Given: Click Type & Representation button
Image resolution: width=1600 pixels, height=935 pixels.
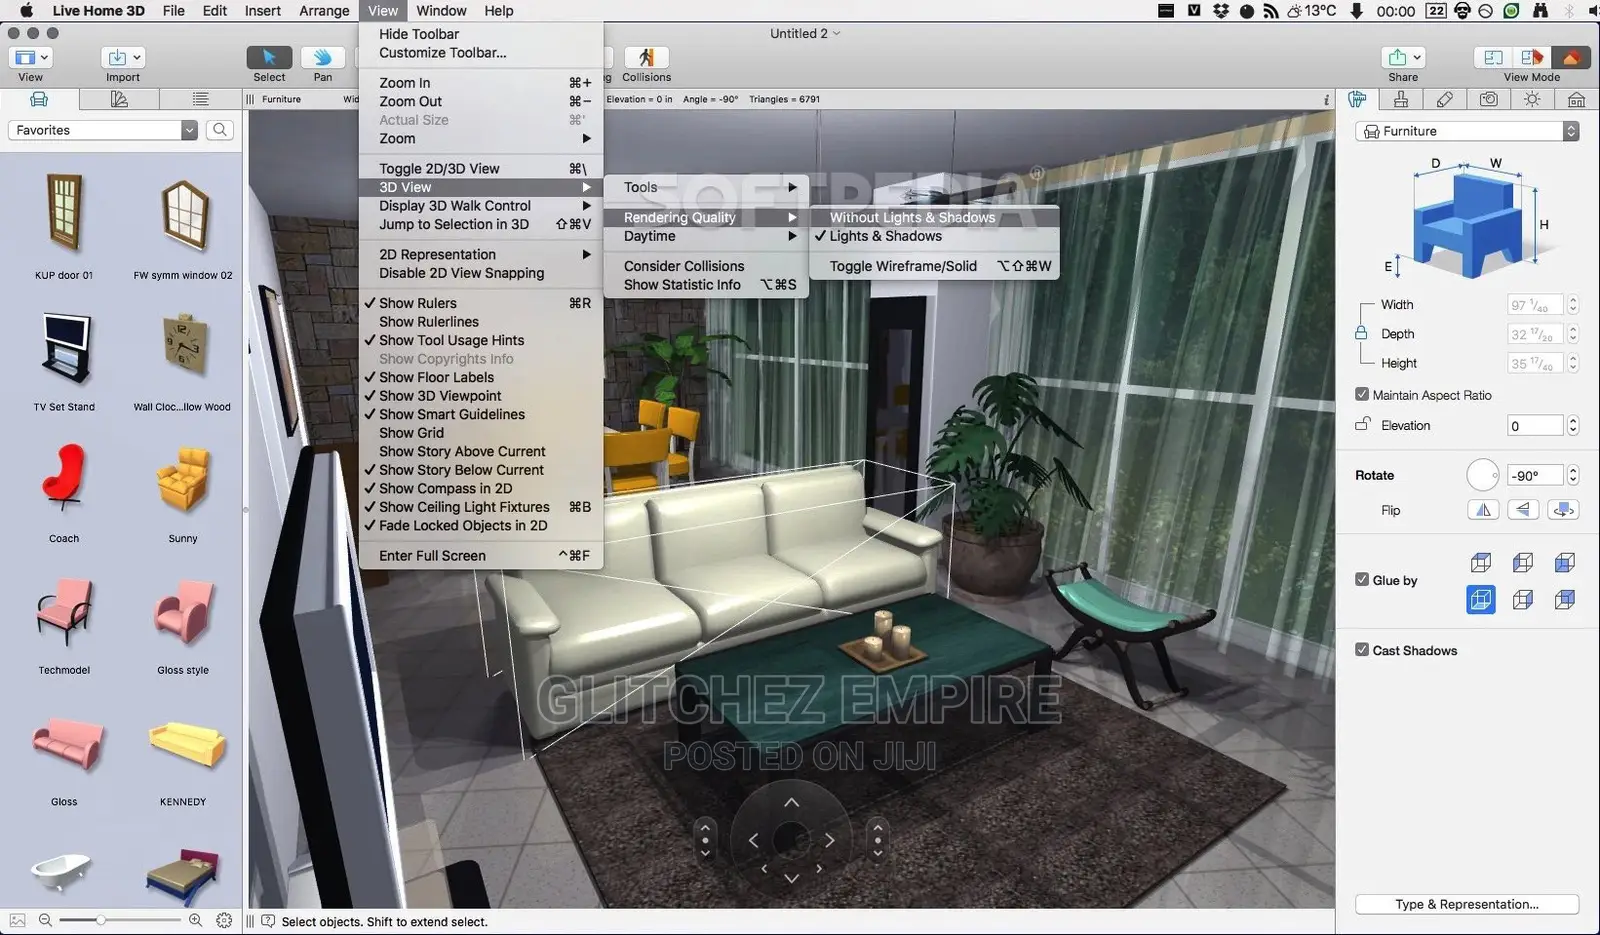Looking at the screenshot, I should [1467, 904].
